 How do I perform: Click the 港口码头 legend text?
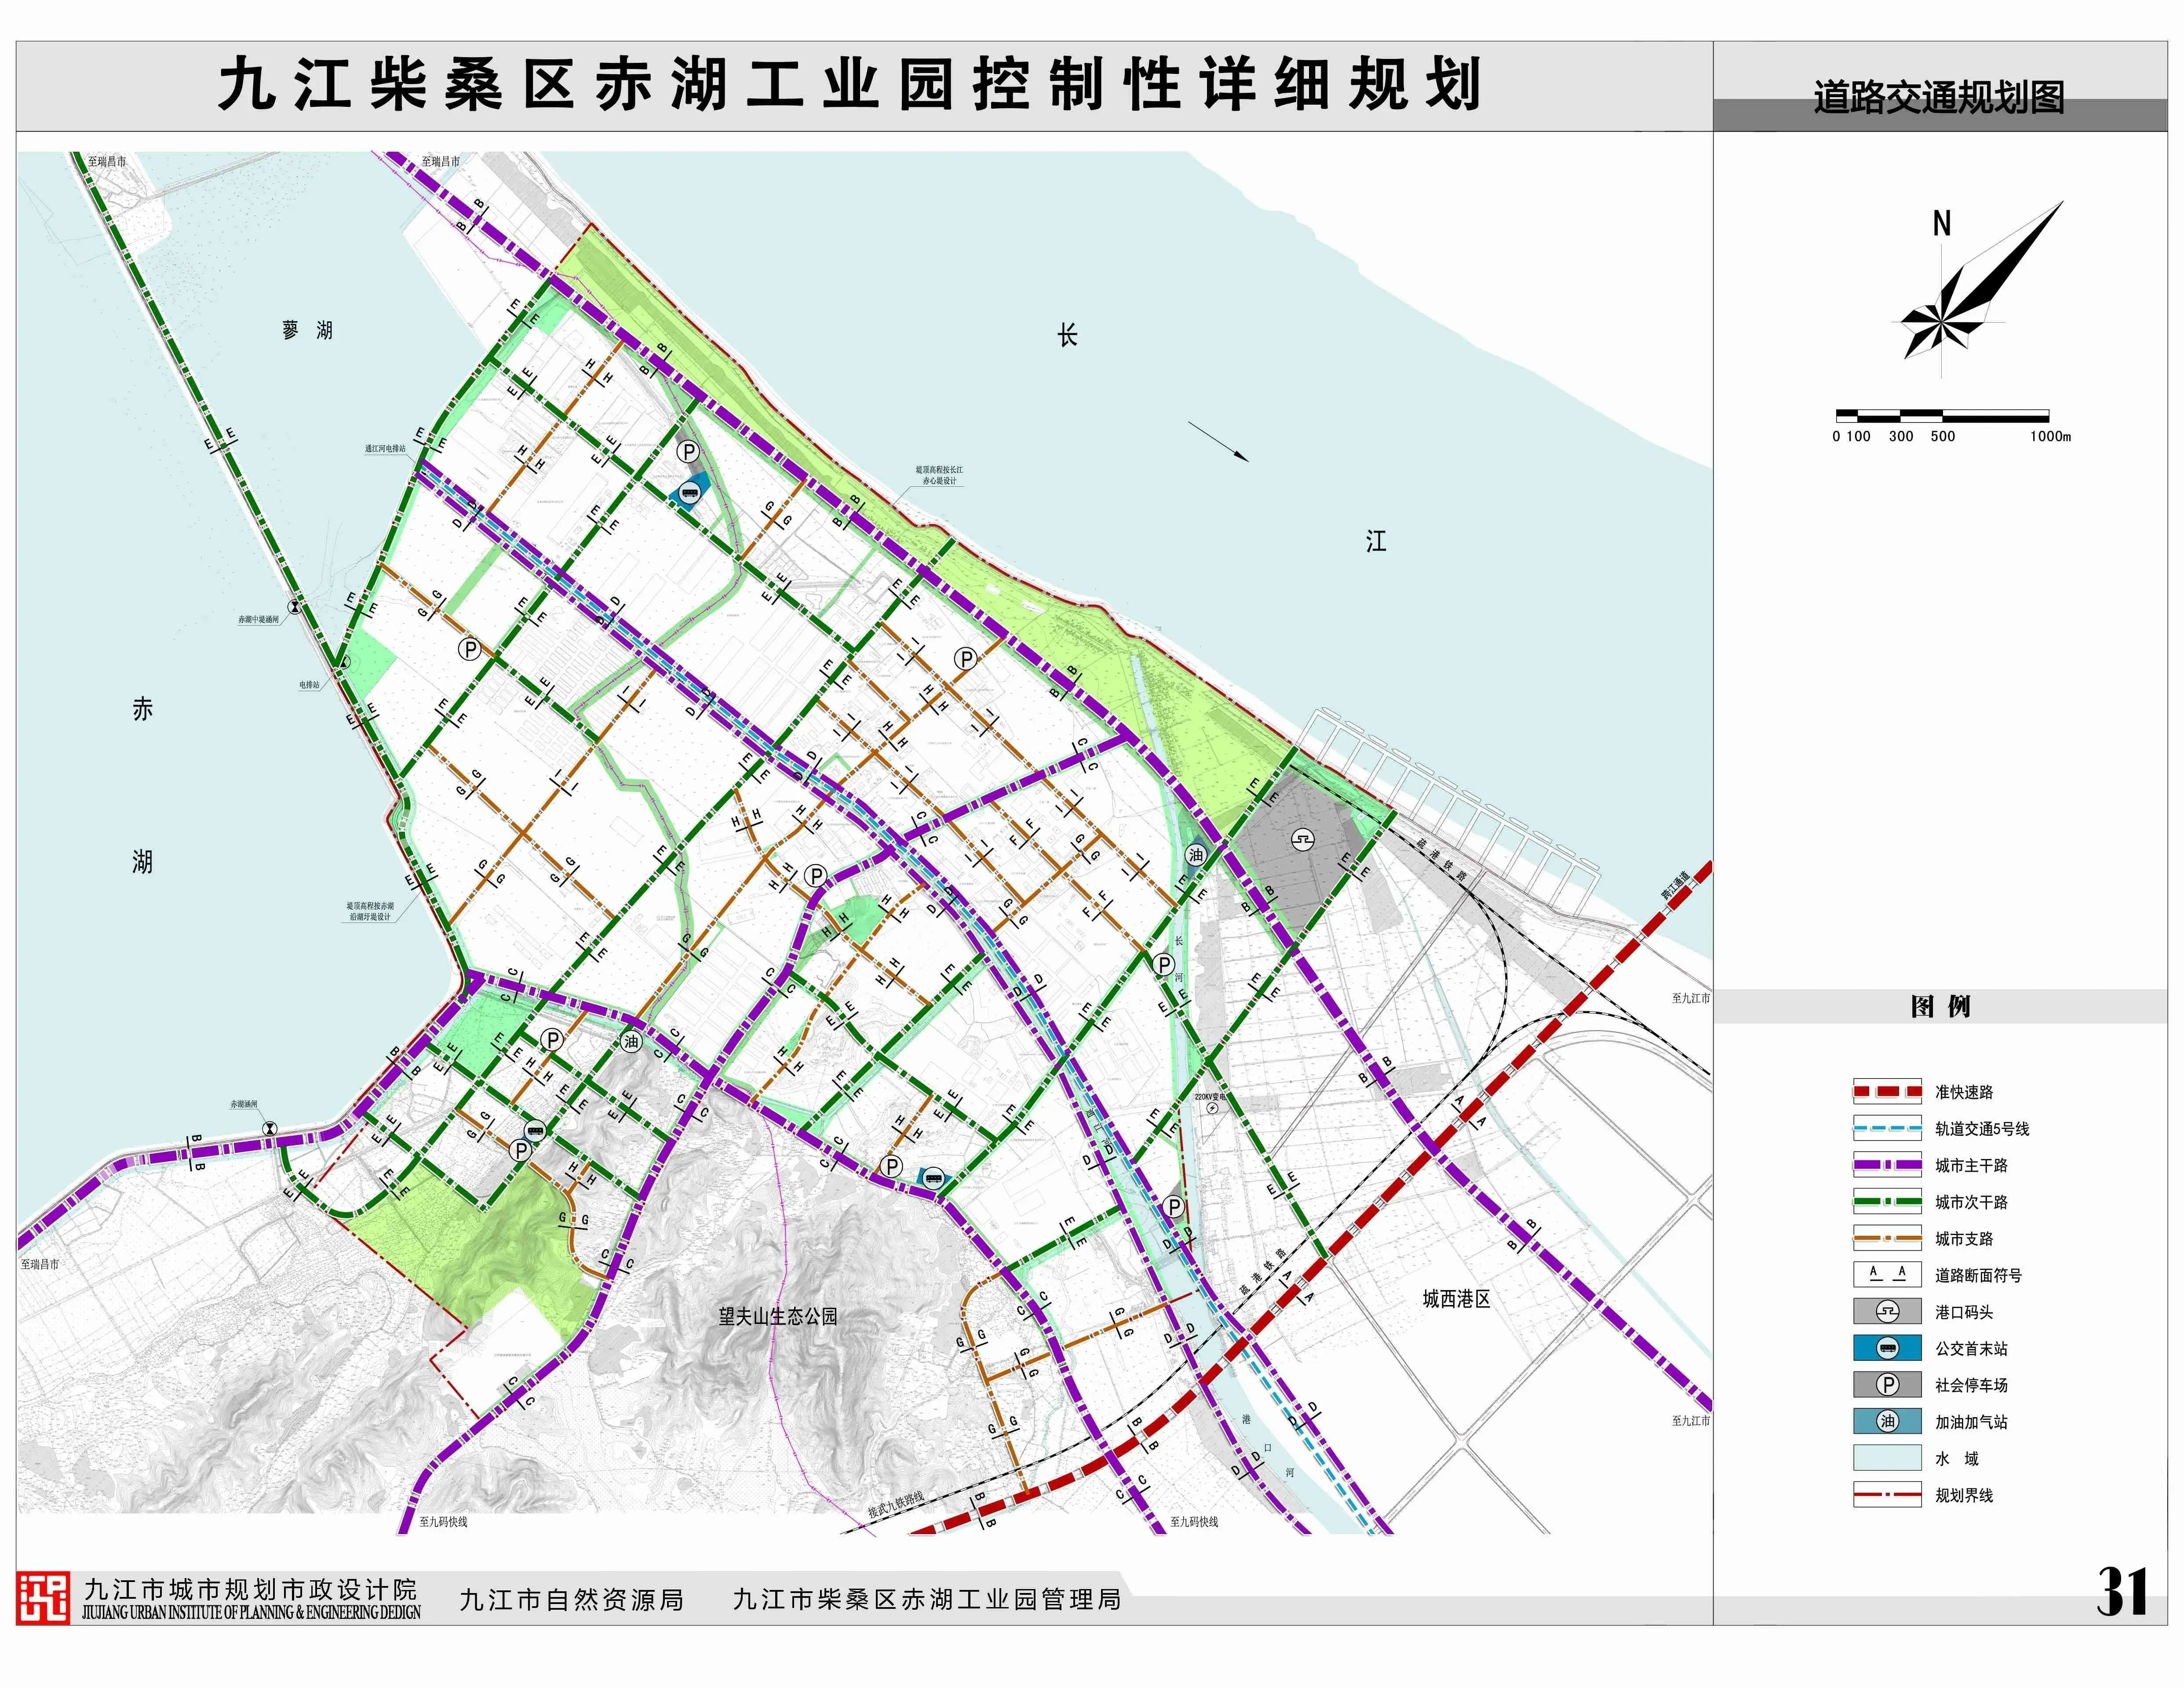pyautogui.click(x=1964, y=1312)
